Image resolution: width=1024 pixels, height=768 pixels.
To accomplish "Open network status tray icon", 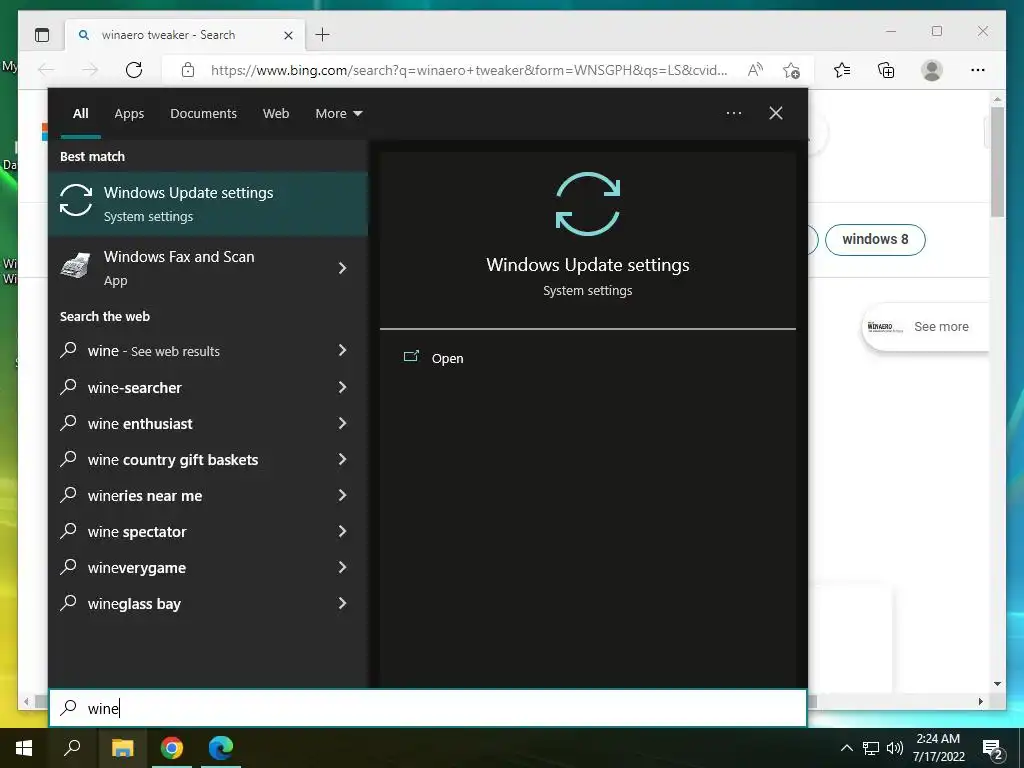I will [x=871, y=748].
